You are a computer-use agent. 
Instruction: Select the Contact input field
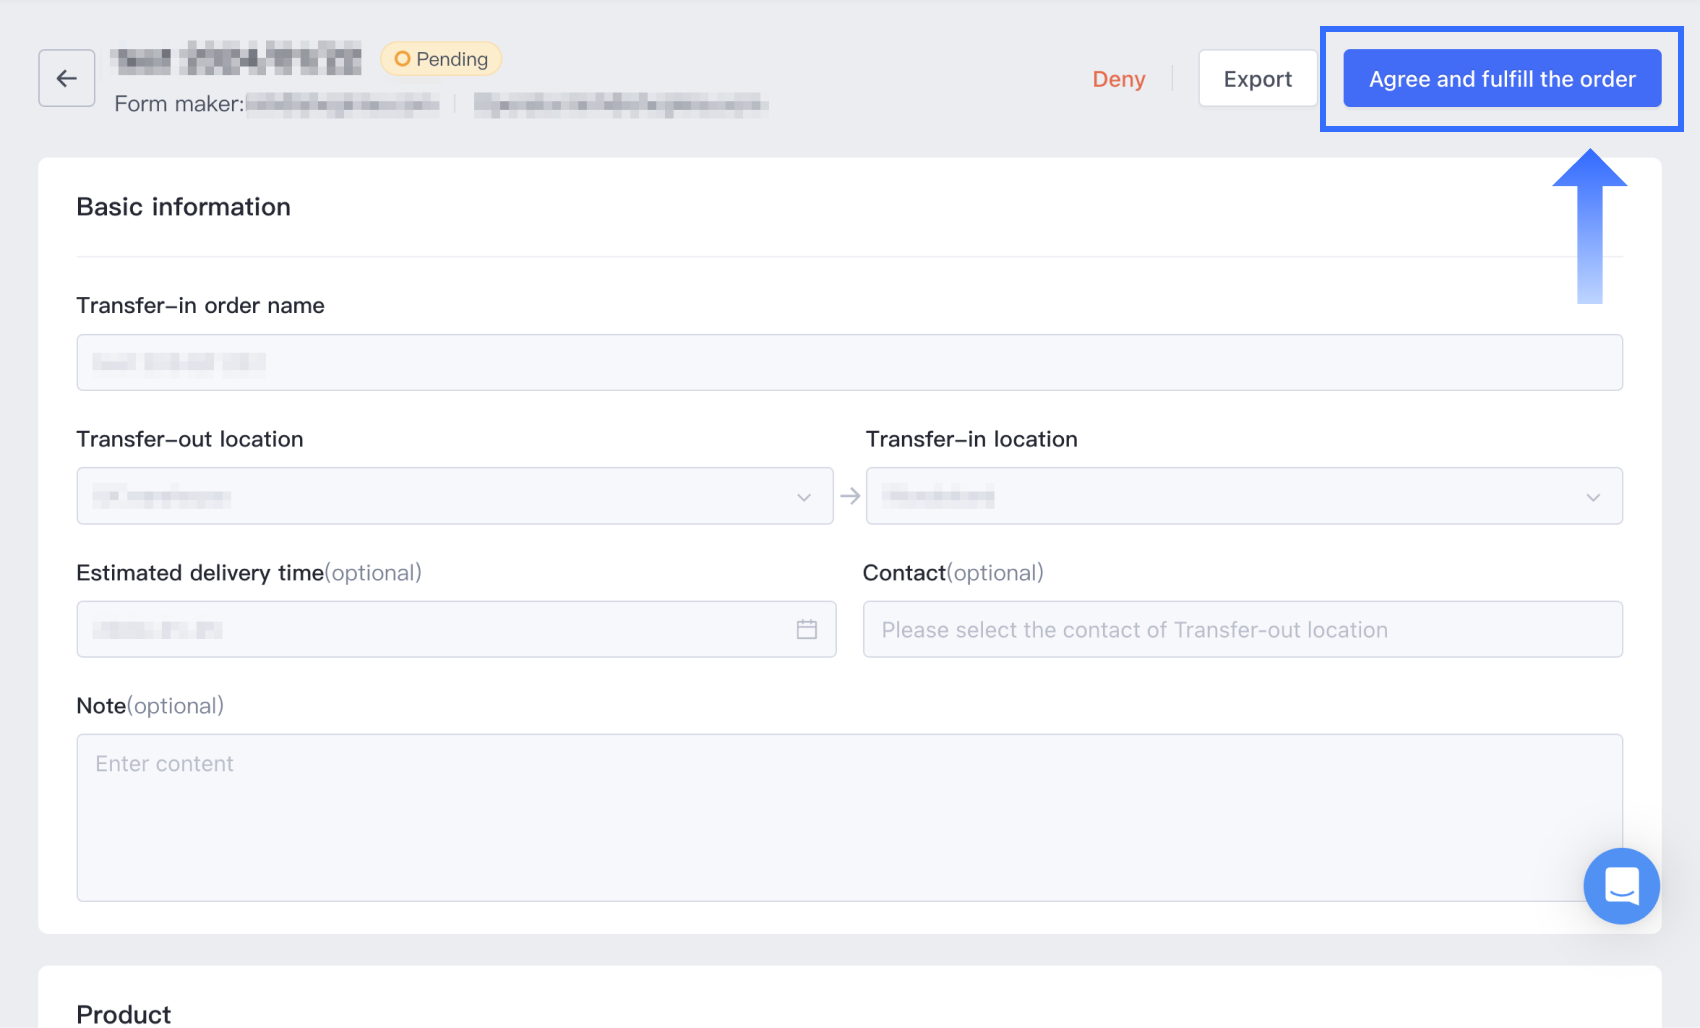[x=1242, y=629]
